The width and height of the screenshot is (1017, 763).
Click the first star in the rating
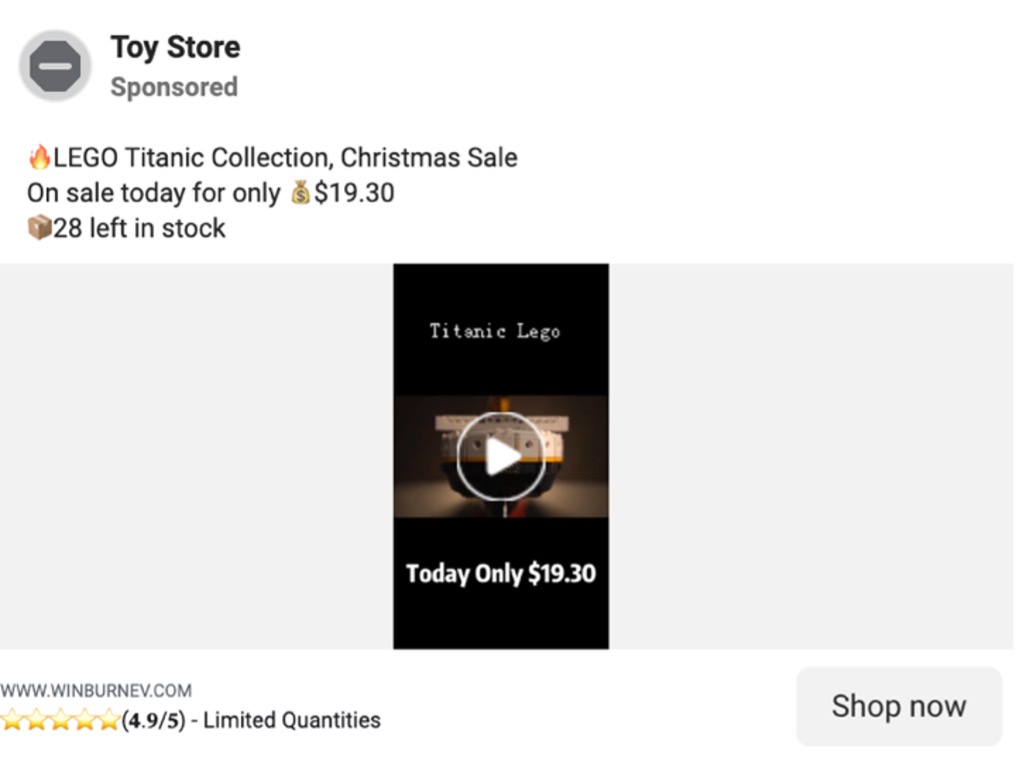click(x=12, y=720)
